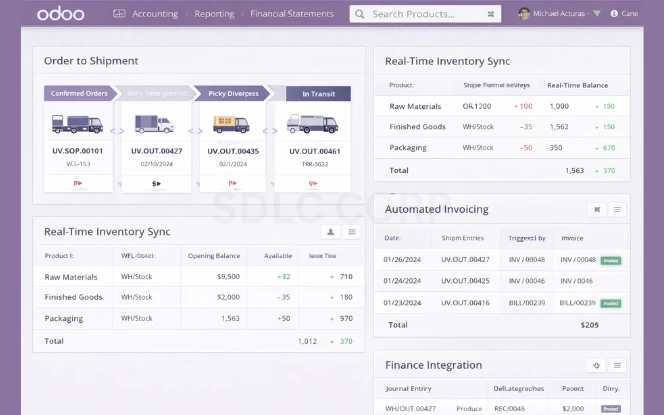
Task: Click the Posted badge beside $2,000
Action: (611, 409)
